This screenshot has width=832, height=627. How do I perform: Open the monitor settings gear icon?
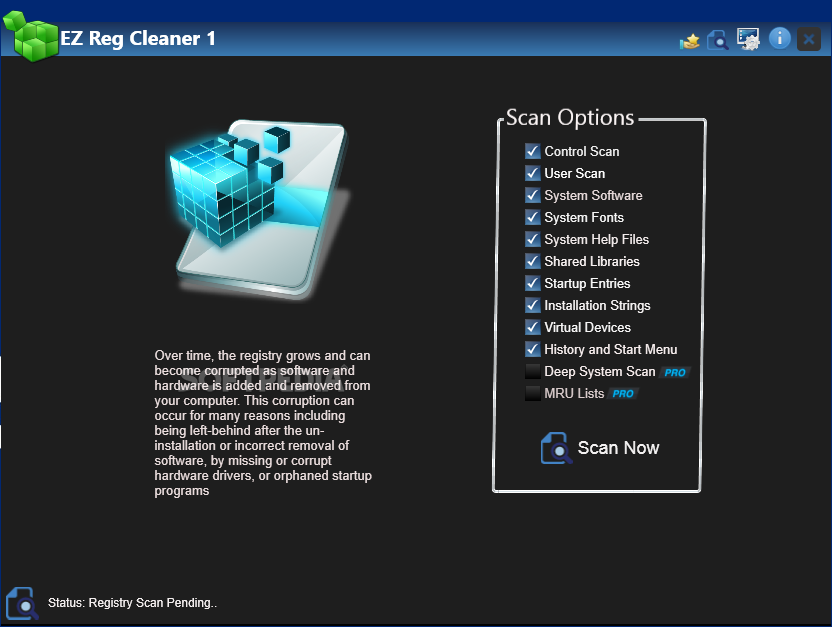click(x=748, y=39)
